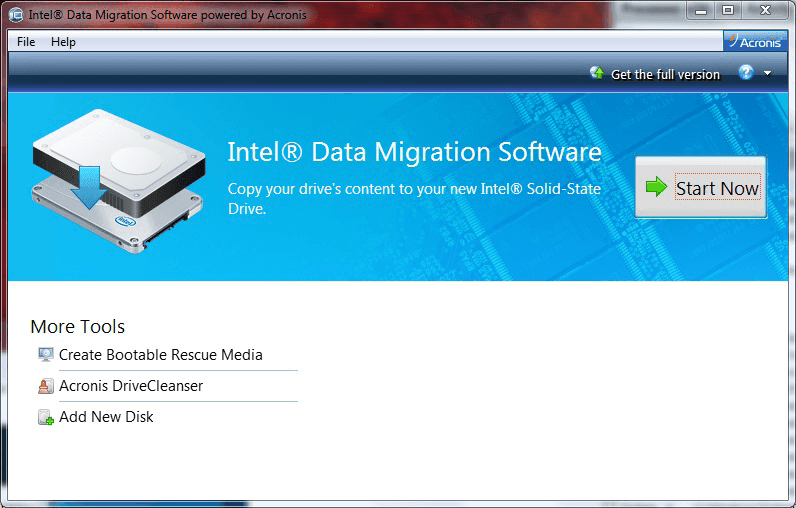
Task: Click the green arrow on Start Now
Action: point(656,187)
